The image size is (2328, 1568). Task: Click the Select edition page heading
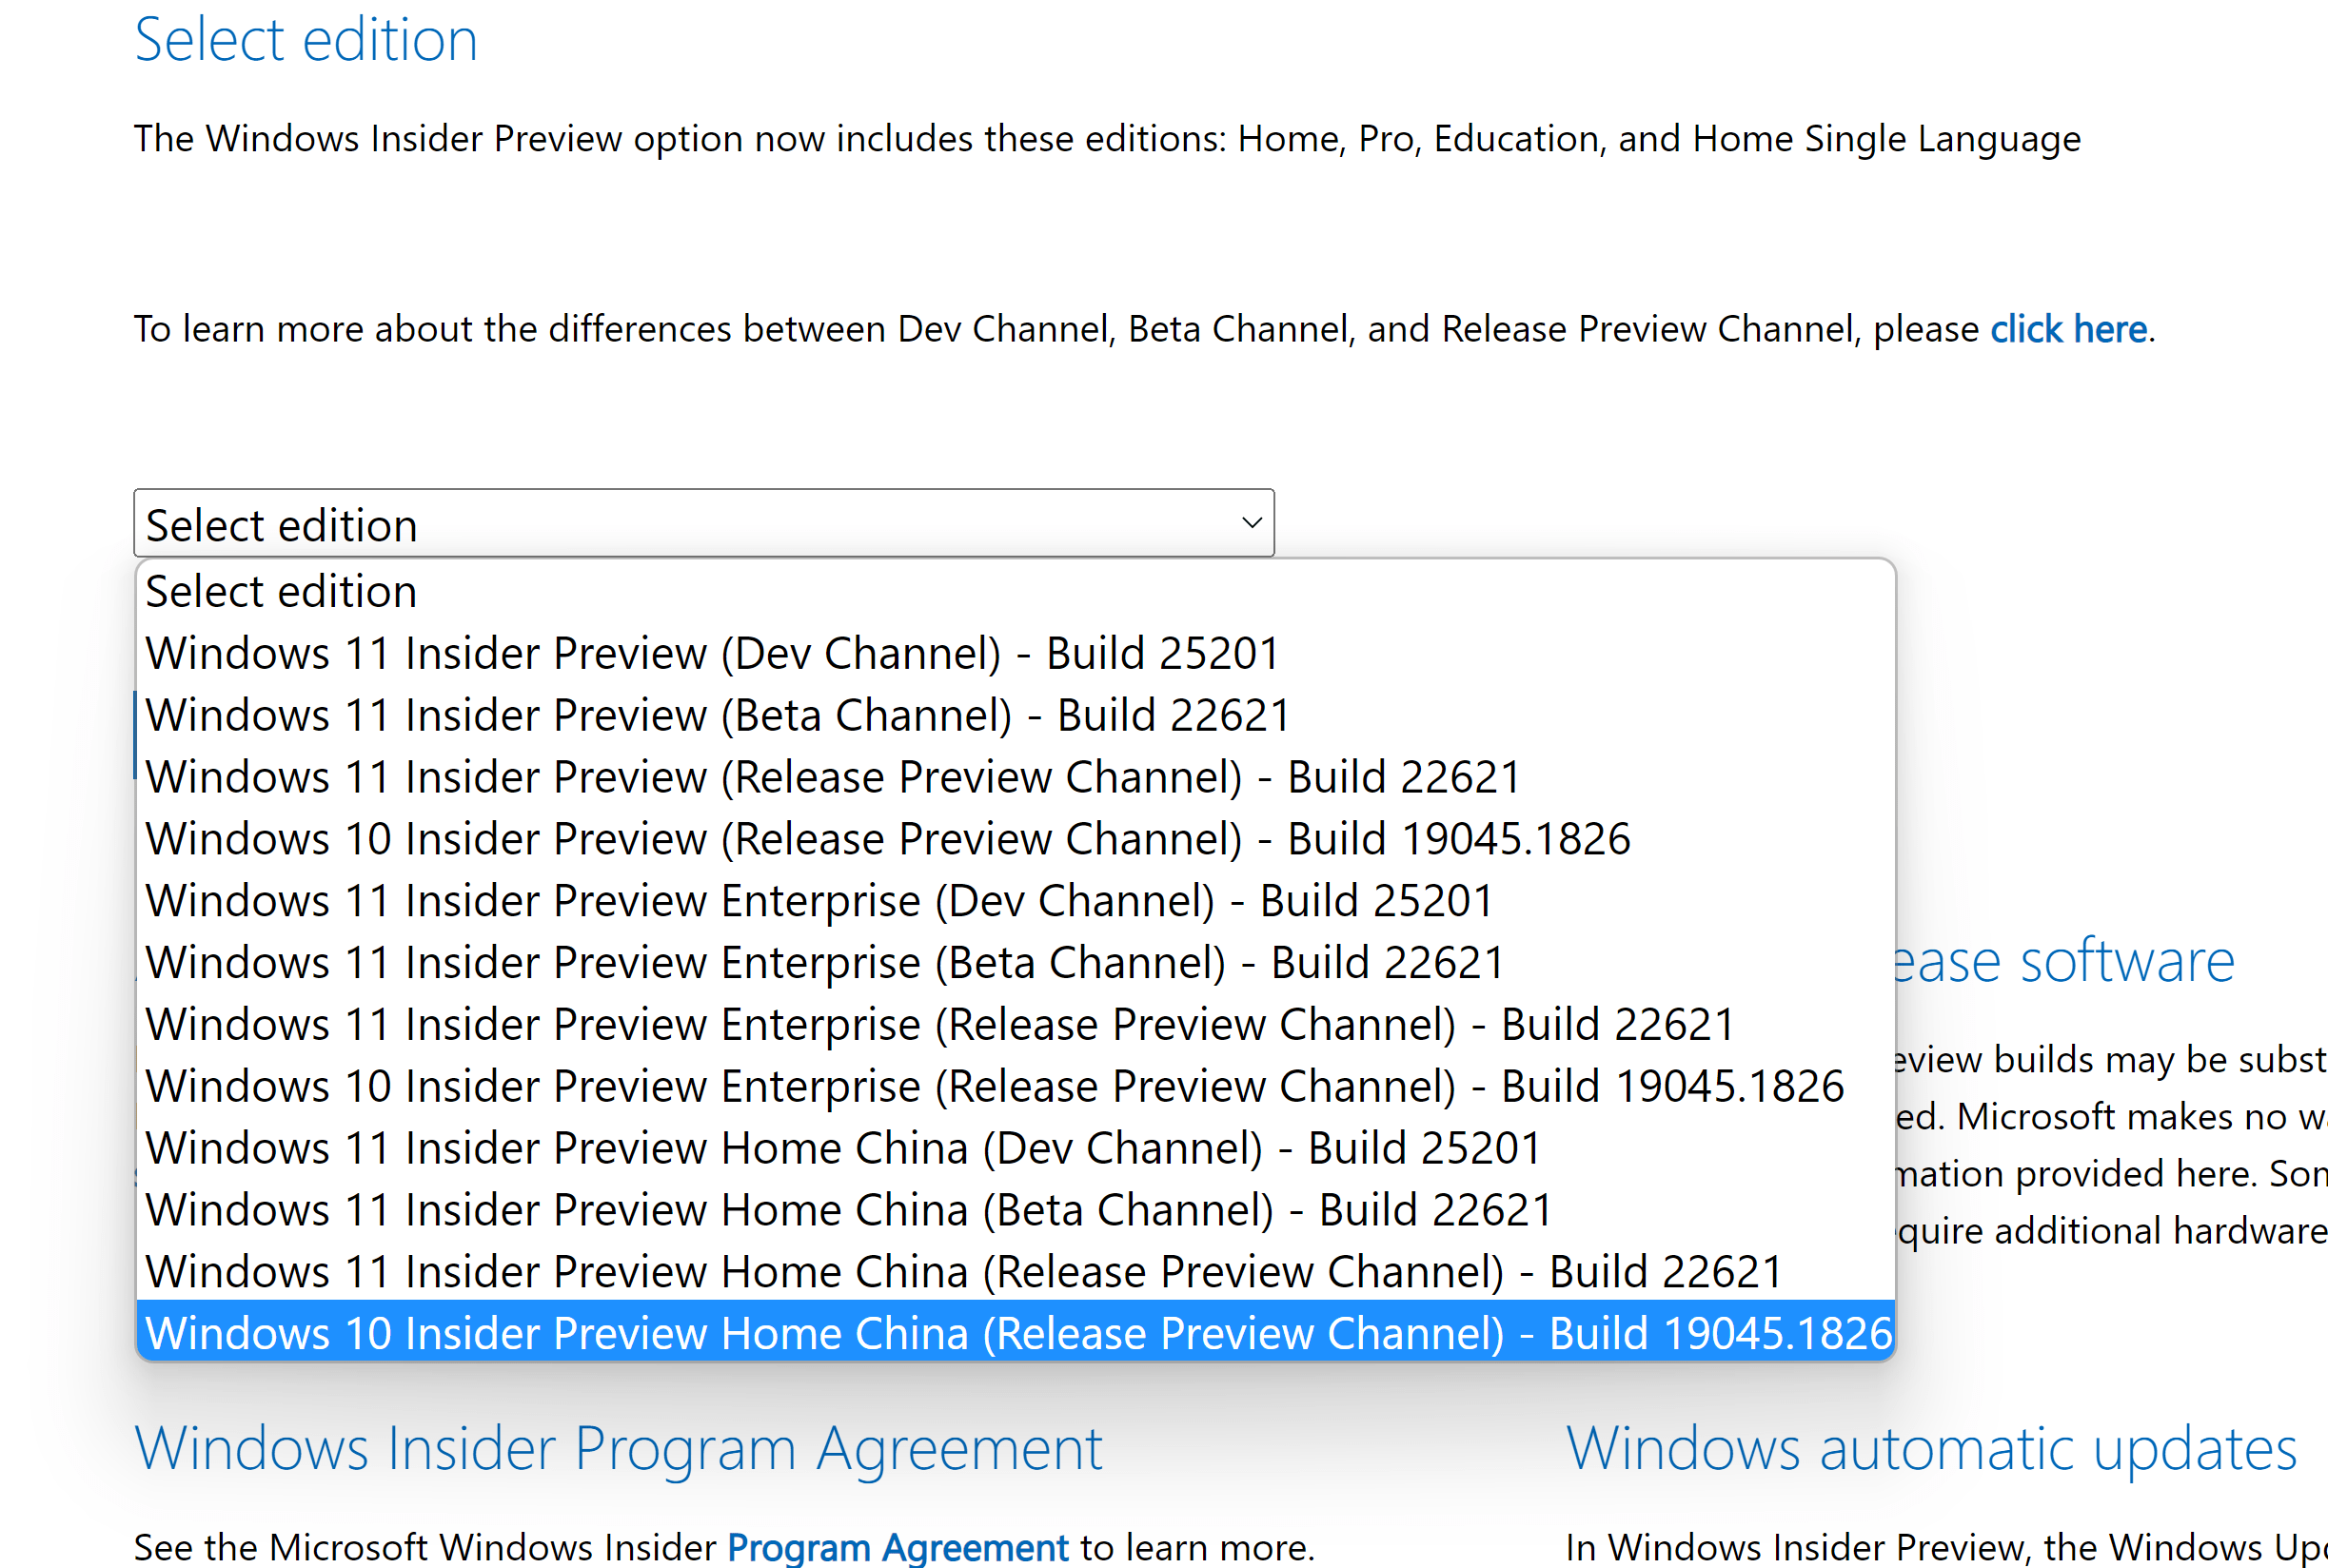306,39
